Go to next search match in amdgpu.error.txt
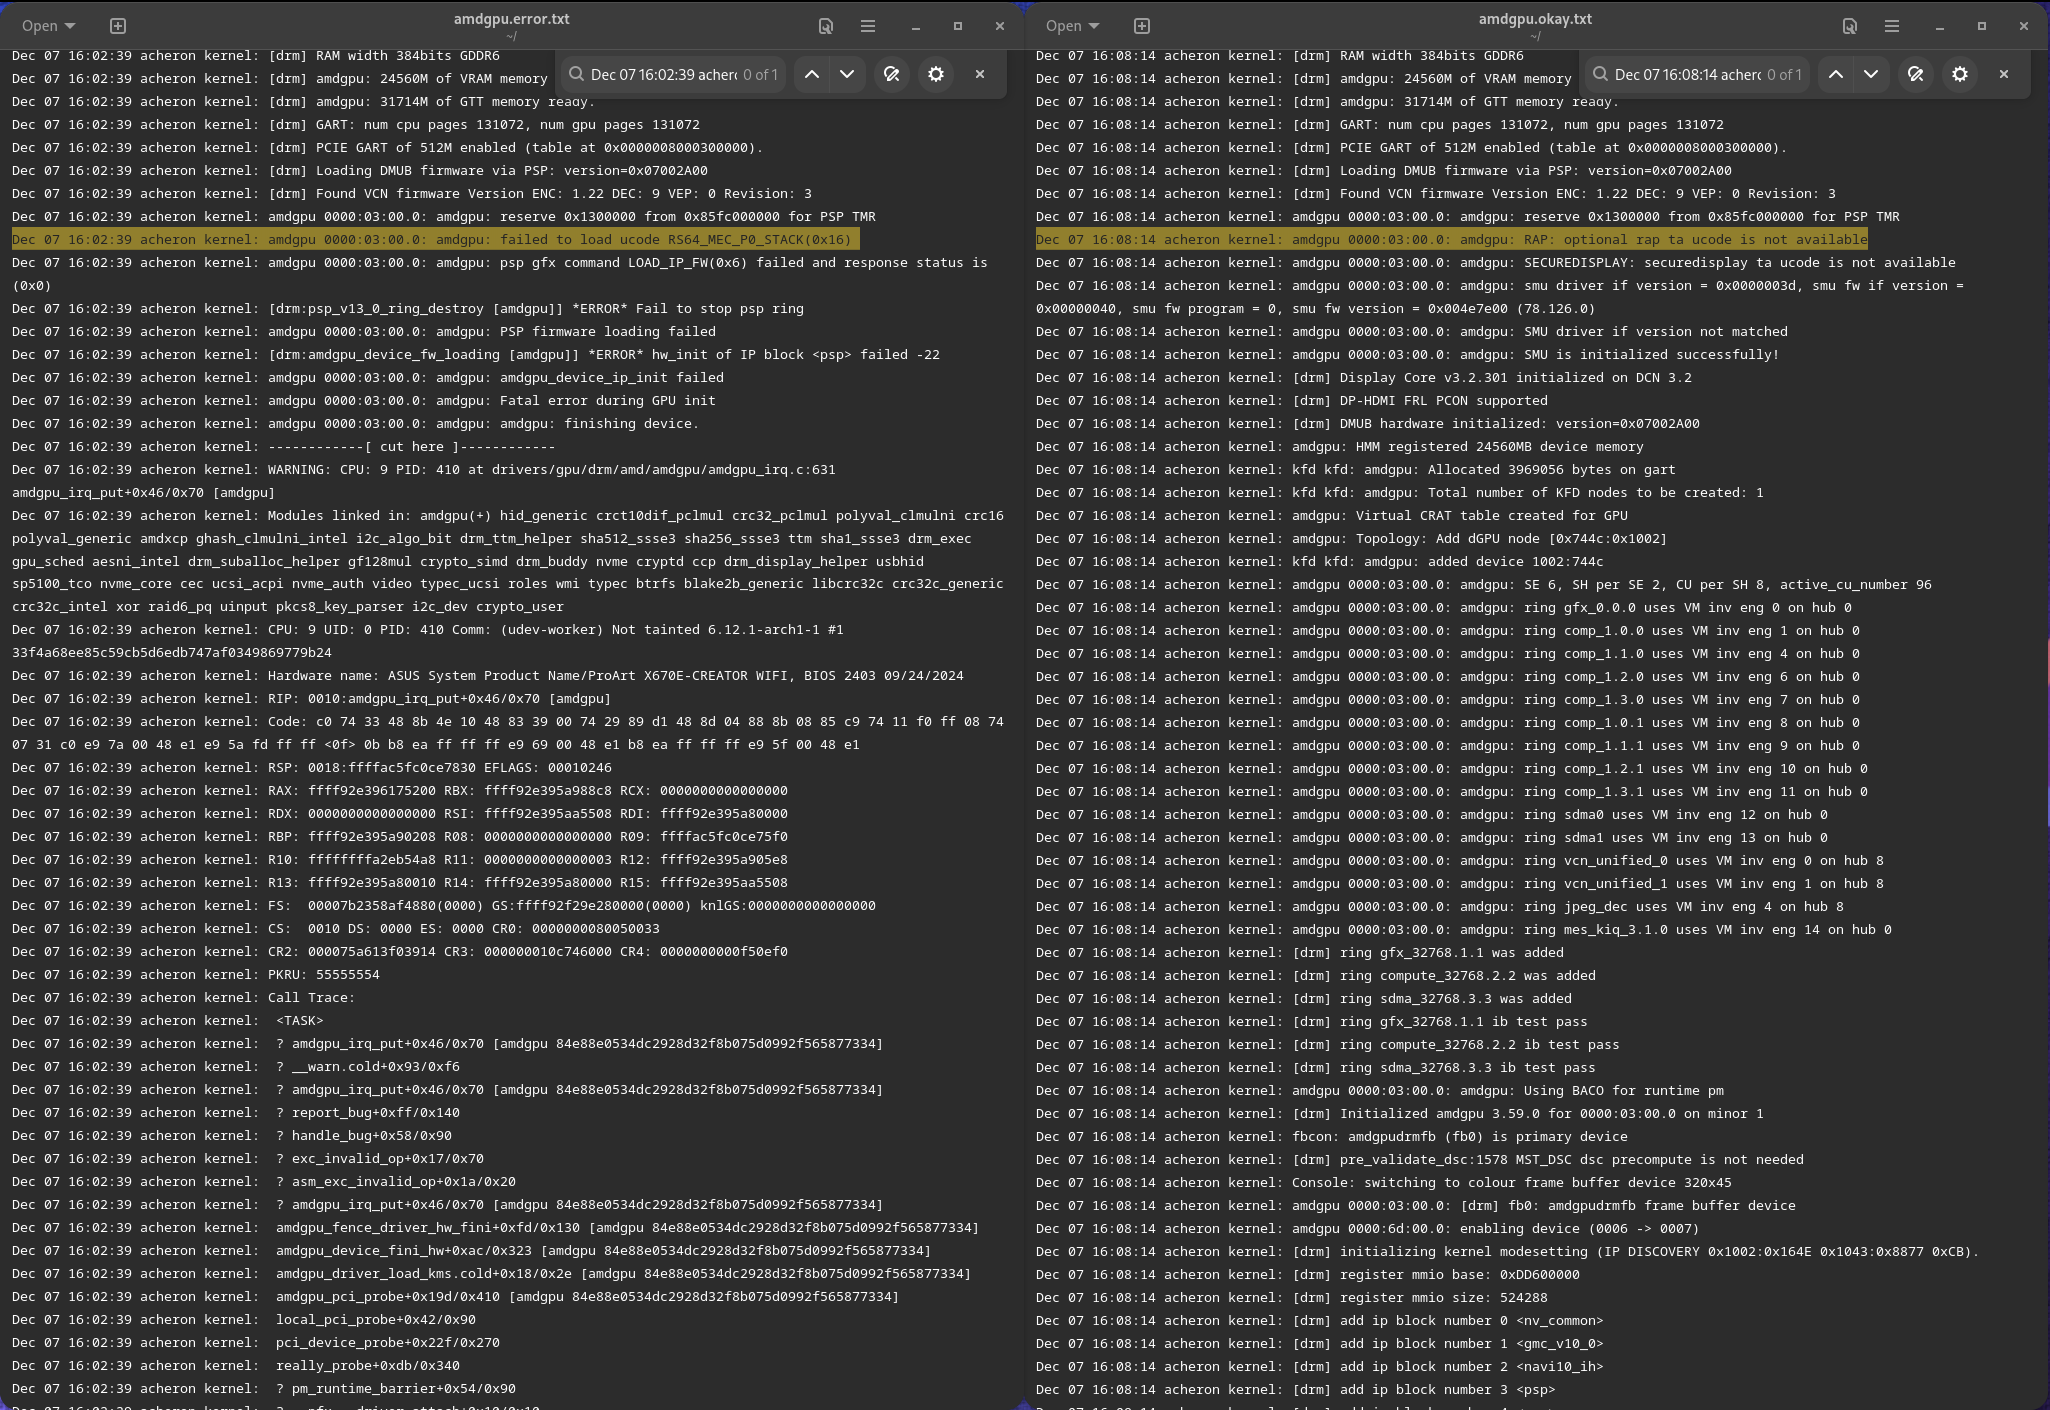2050x1410 pixels. 847,74
